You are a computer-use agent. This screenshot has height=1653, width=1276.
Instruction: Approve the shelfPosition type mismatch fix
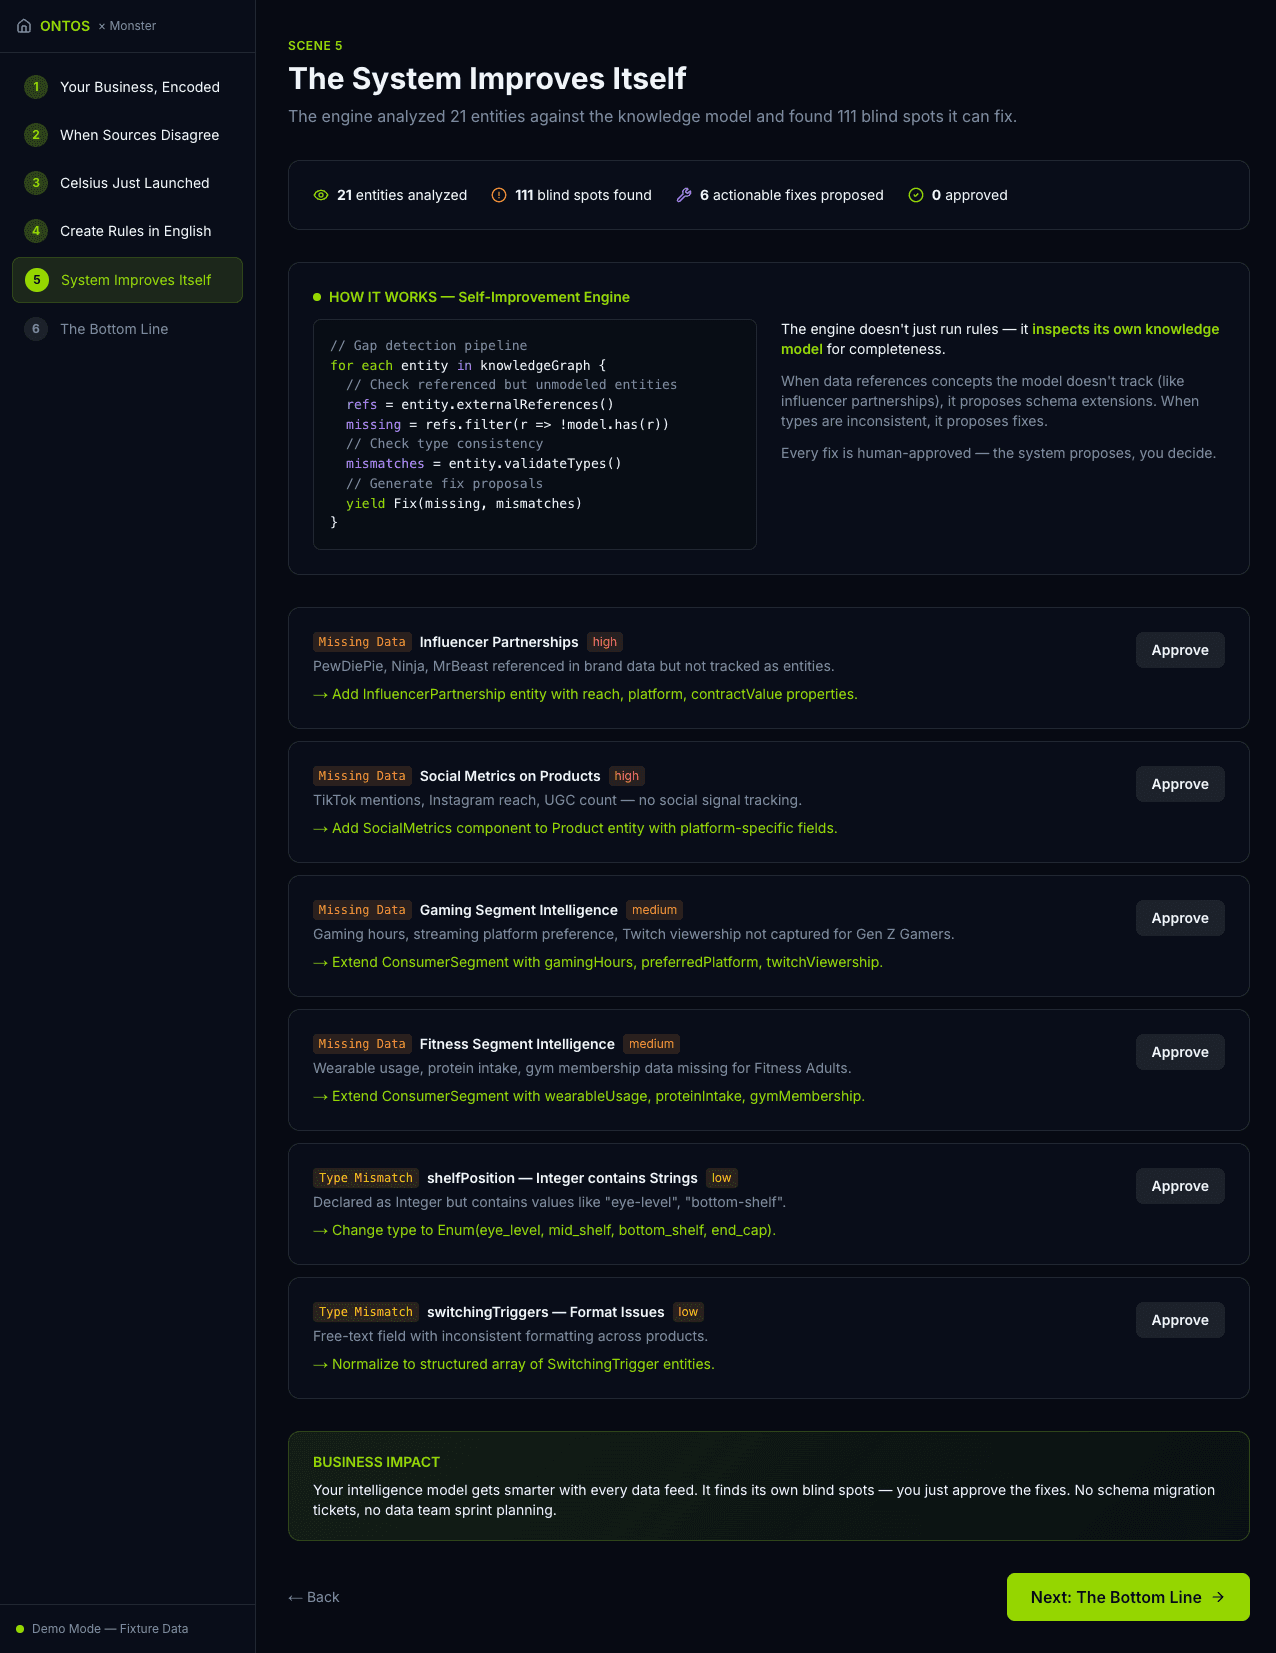pyautogui.click(x=1180, y=1186)
